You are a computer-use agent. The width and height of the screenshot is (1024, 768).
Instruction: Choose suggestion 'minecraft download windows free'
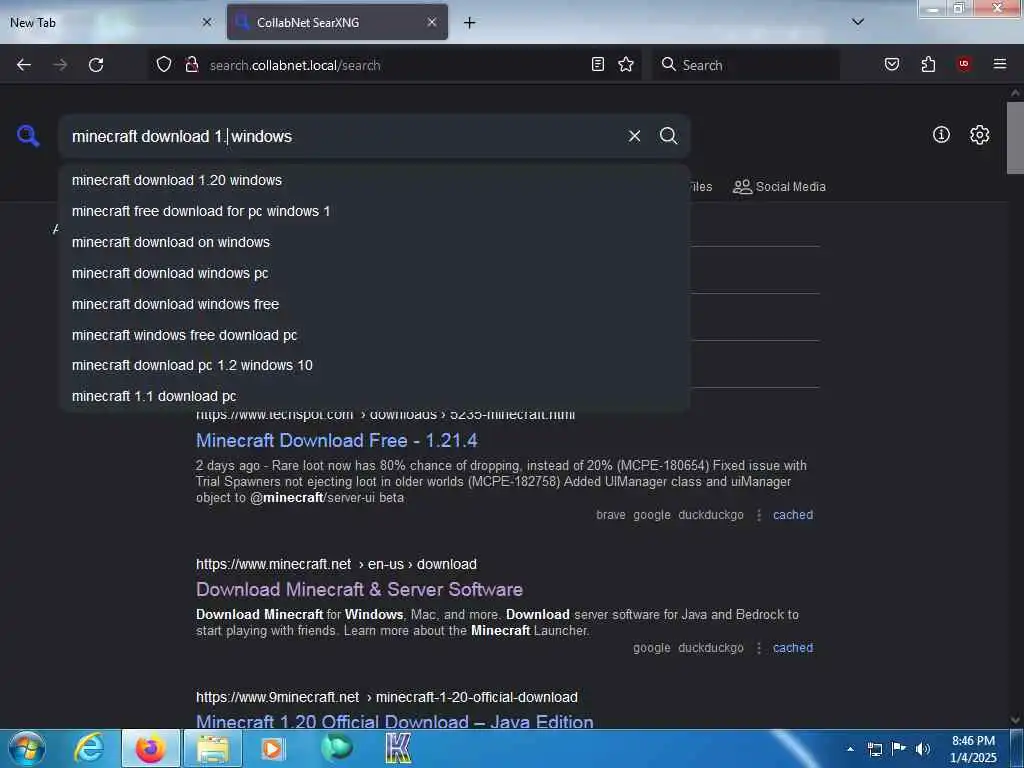pos(375,304)
